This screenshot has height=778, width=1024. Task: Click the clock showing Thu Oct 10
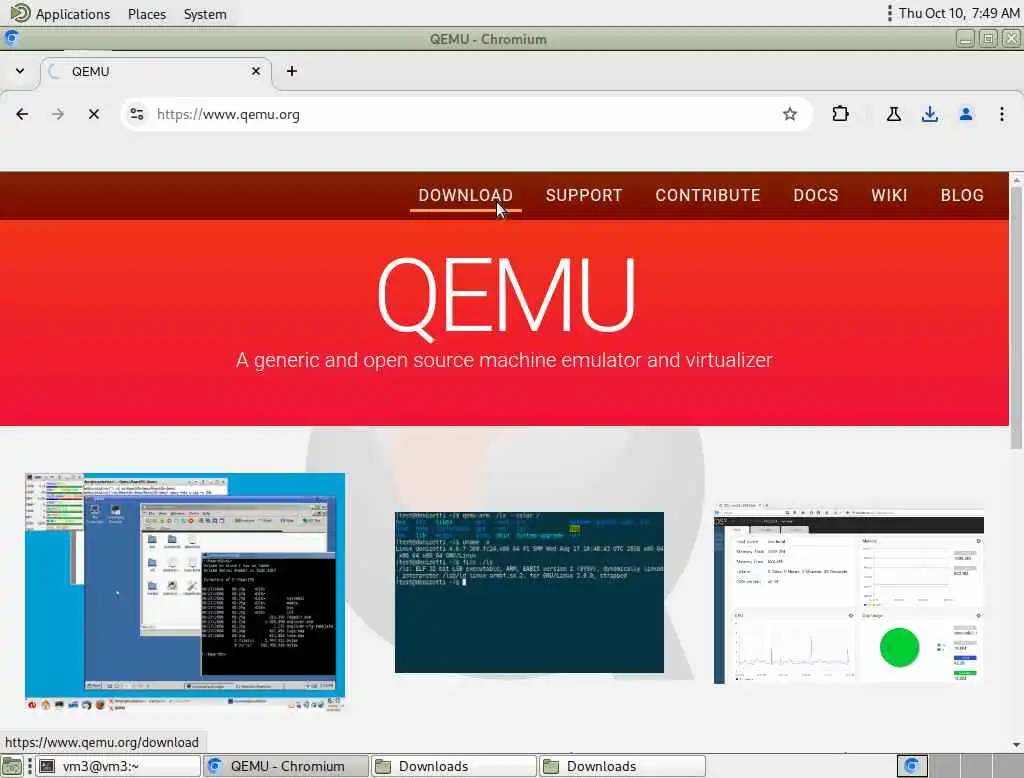pyautogui.click(x=959, y=13)
